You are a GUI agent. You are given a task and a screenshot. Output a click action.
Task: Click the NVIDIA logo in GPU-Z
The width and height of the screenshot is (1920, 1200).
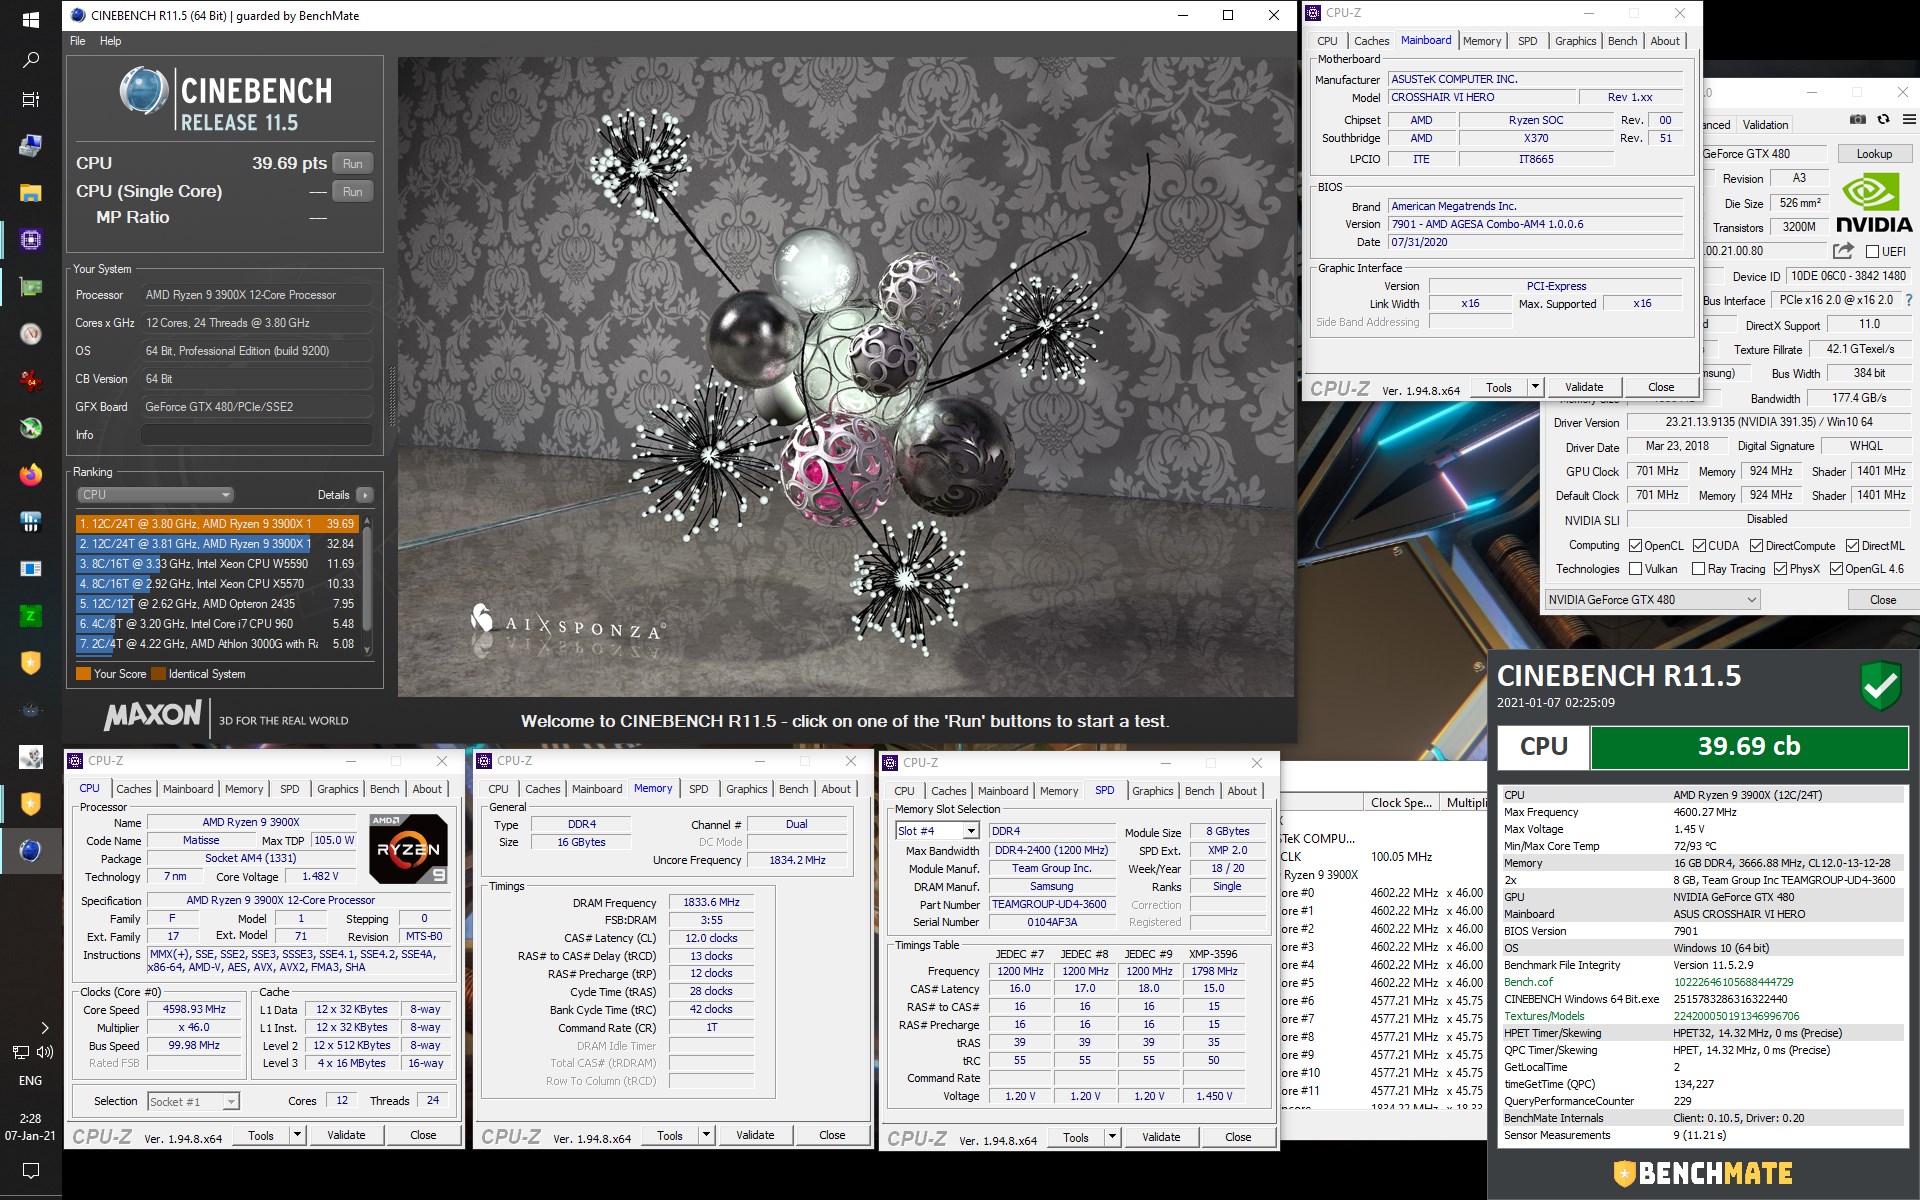(1874, 204)
